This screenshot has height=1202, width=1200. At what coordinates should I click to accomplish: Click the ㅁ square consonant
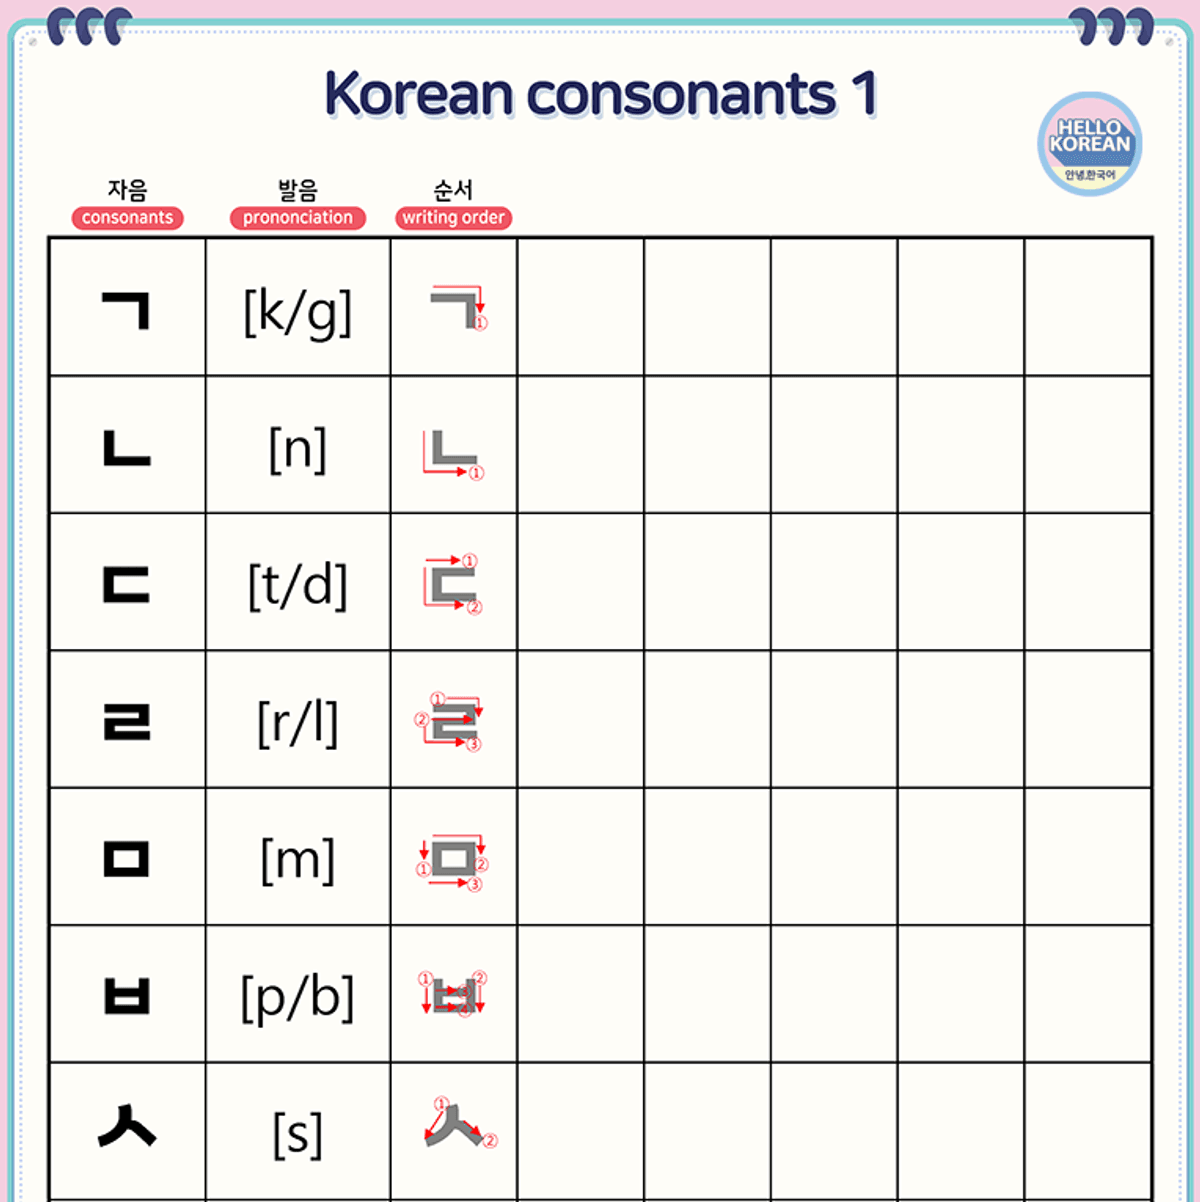coord(127,858)
